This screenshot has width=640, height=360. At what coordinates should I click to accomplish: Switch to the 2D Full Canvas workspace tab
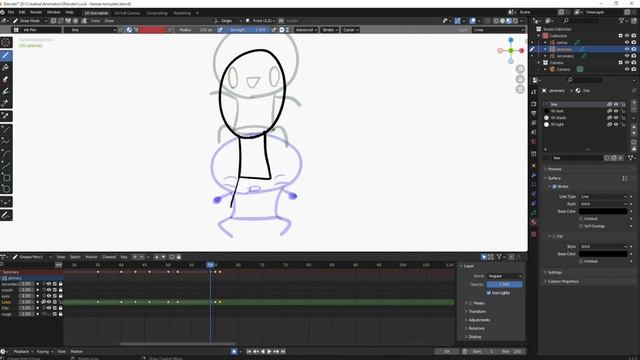[127, 13]
